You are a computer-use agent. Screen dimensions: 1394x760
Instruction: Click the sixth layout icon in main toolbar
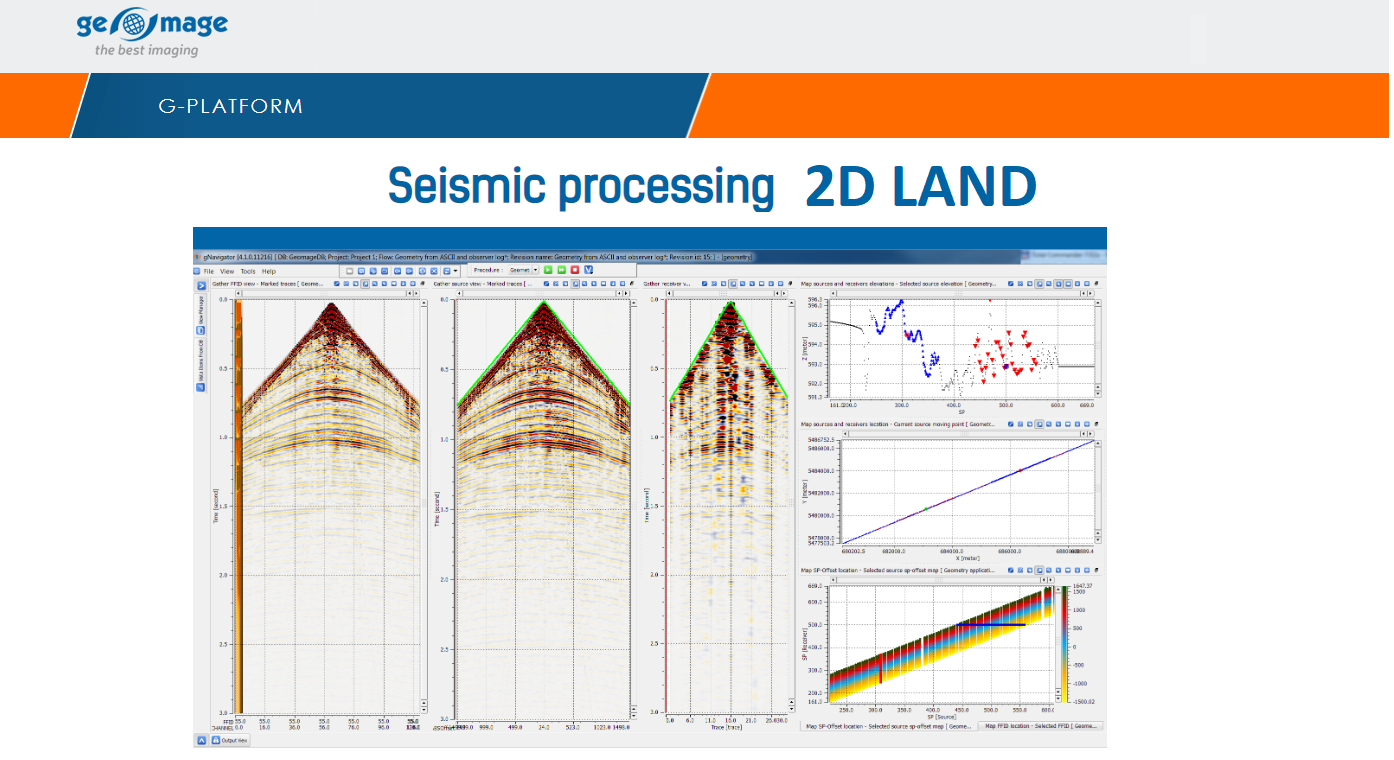pos(410,271)
